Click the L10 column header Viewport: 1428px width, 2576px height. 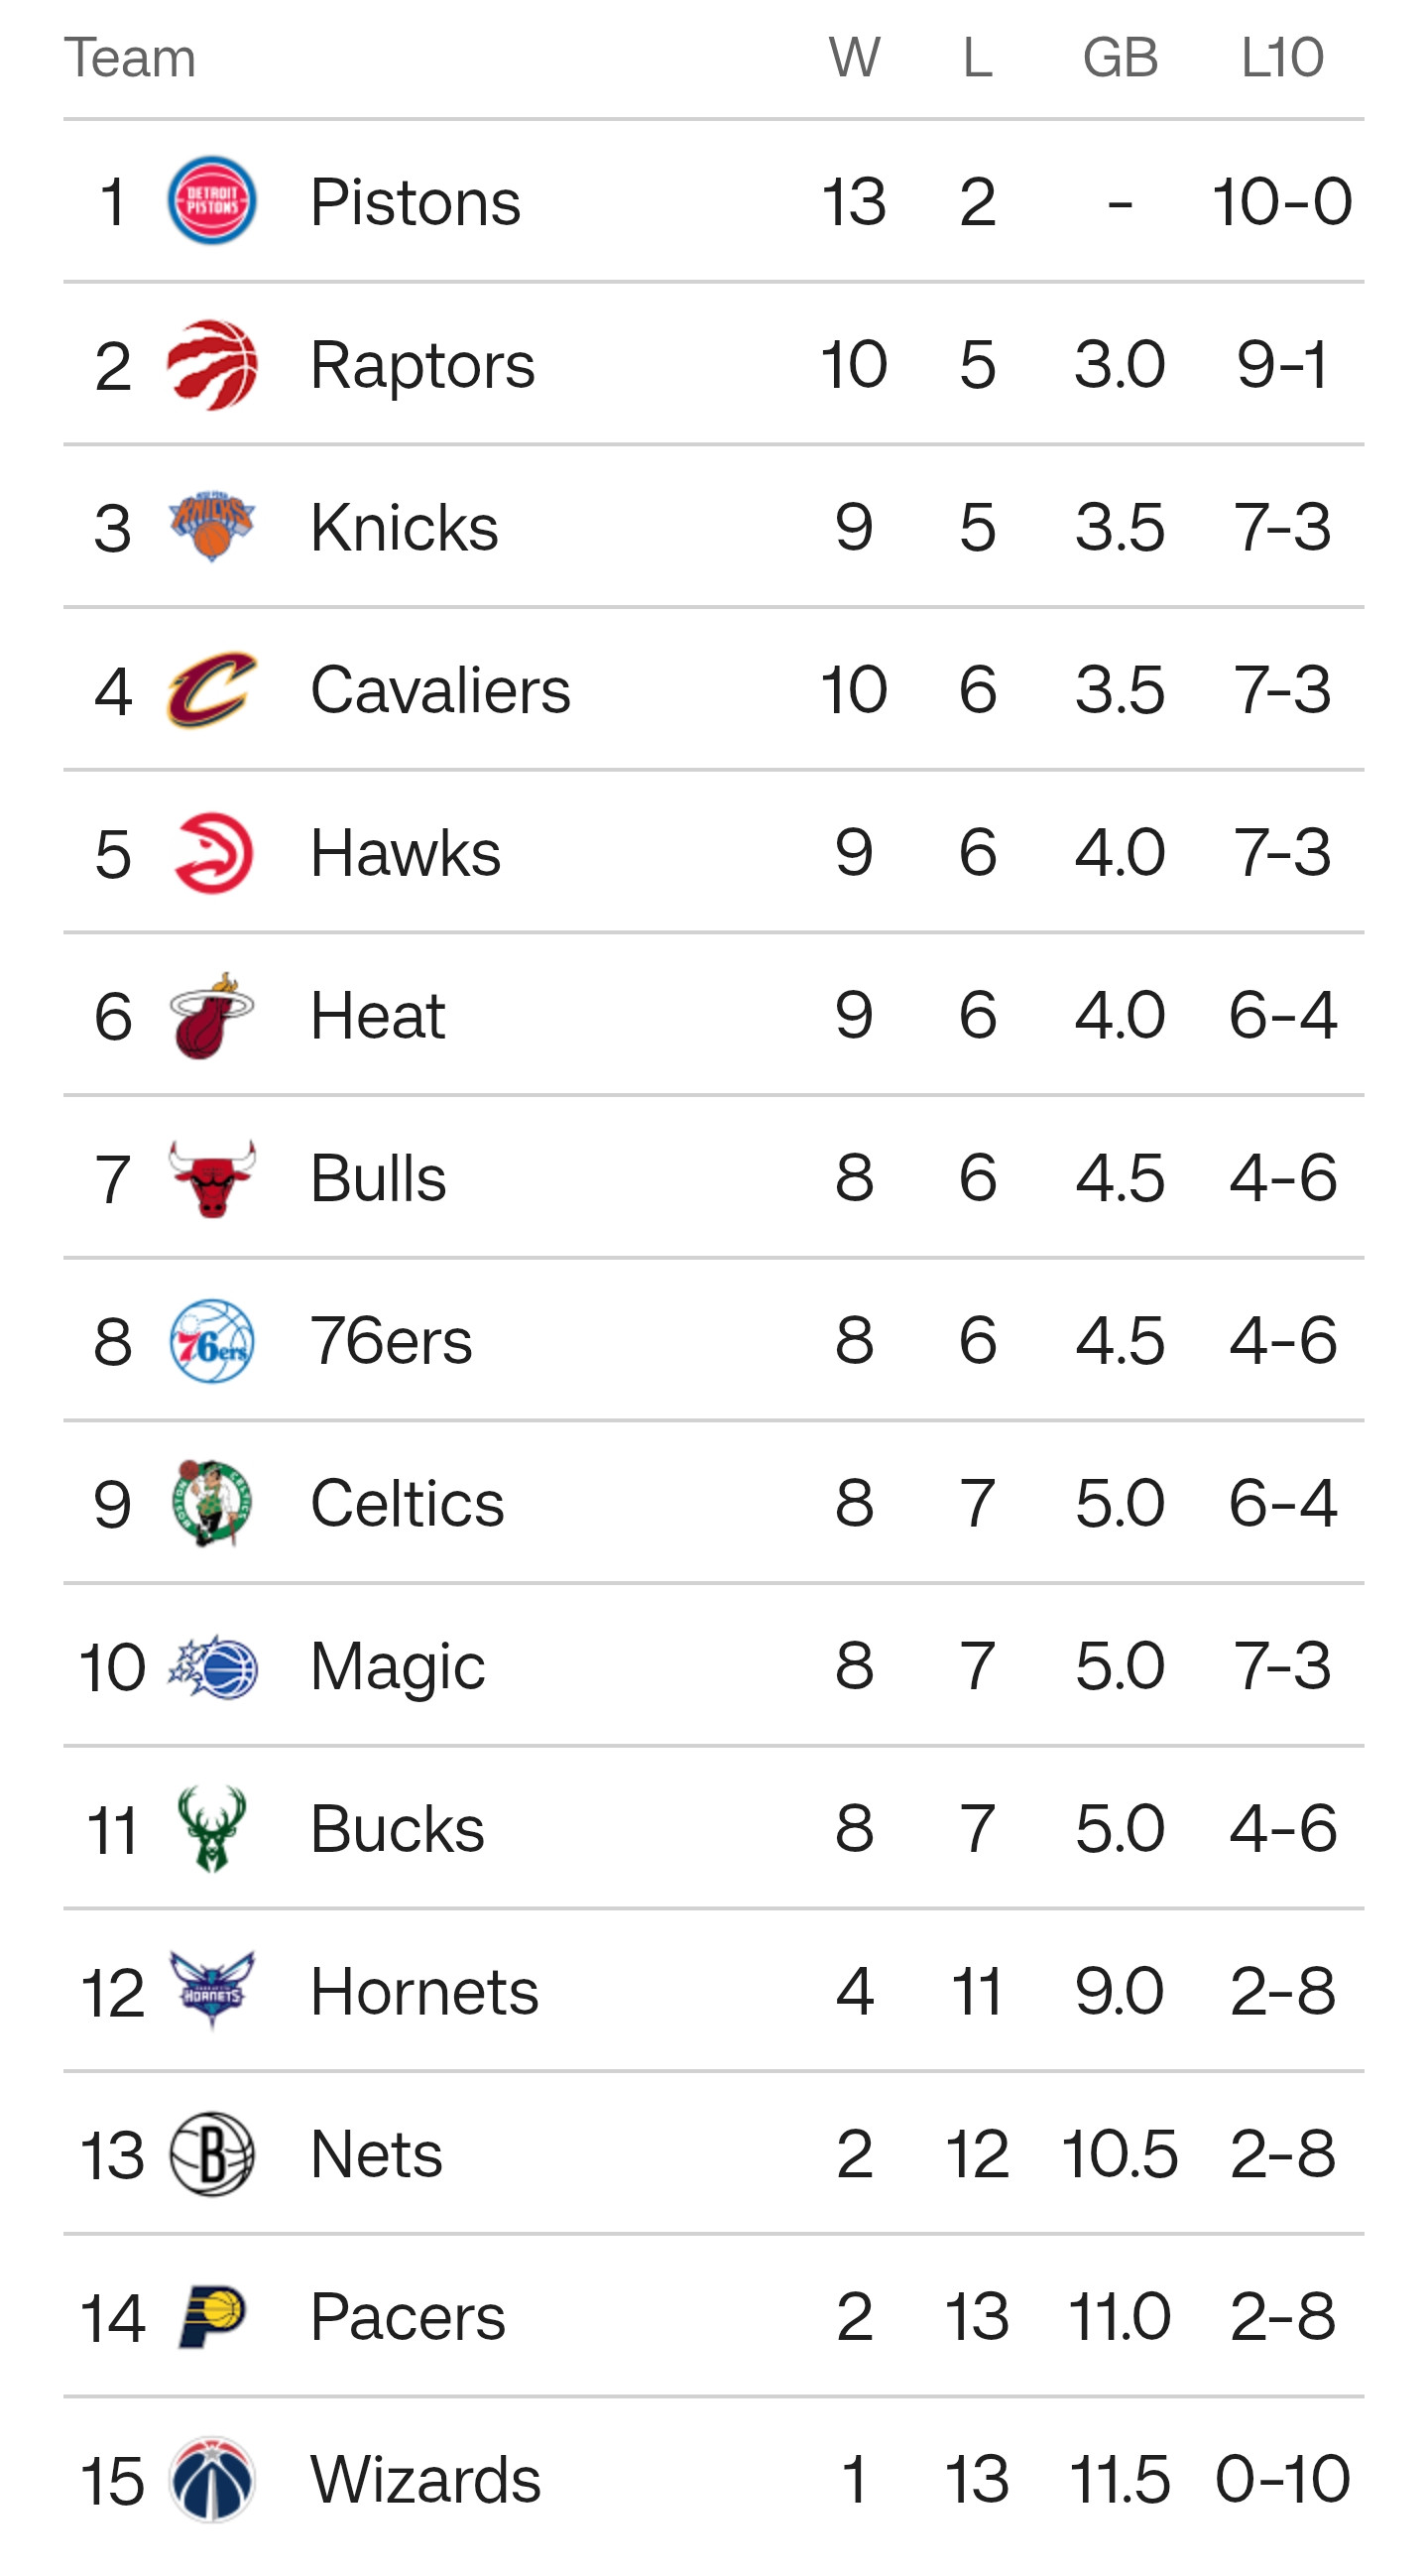click(x=1282, y=57)
